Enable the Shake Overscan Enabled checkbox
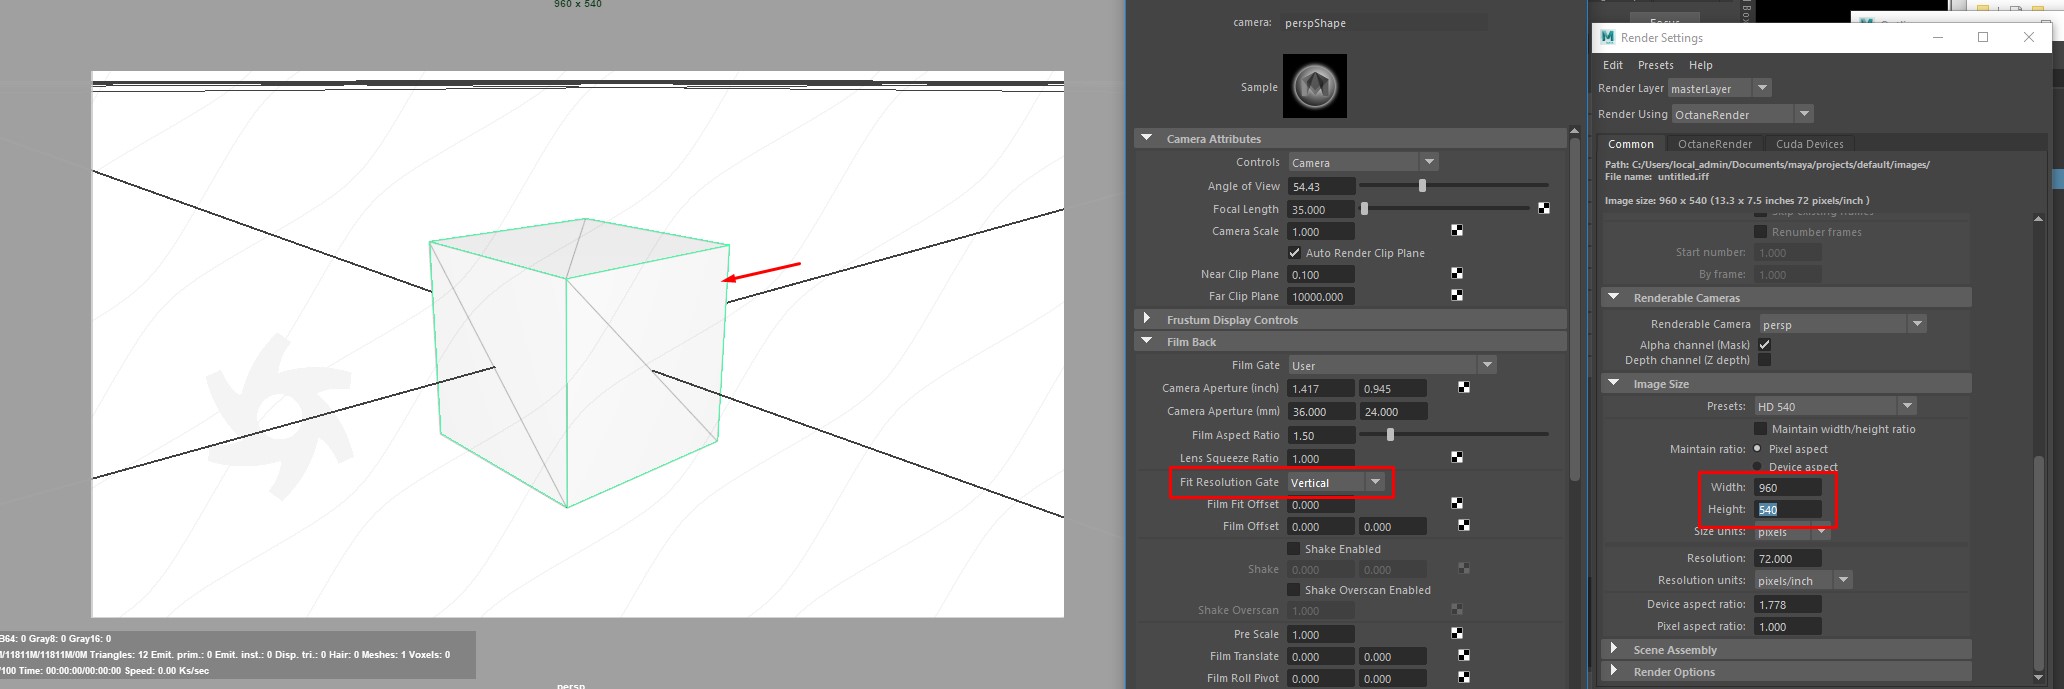The height and width of the screenshot is (689, 2064). (1293, 589)
